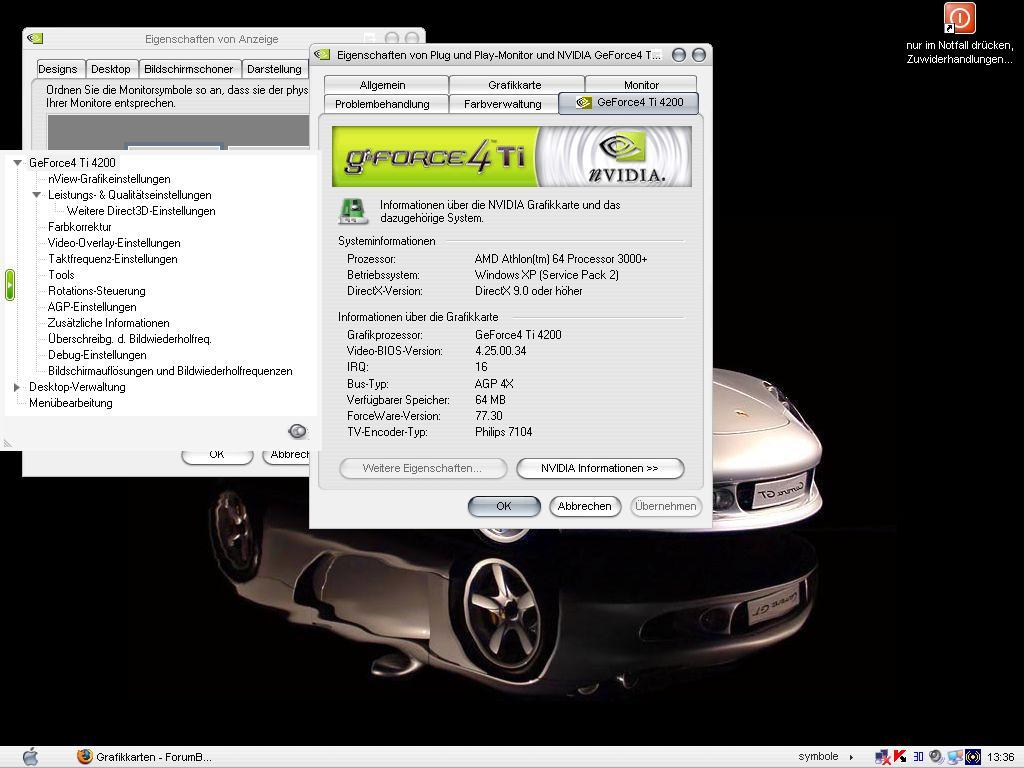1024x768 pixels.
Task: Switch to the Grafikkarte tab
Action: tap(515, 85)
